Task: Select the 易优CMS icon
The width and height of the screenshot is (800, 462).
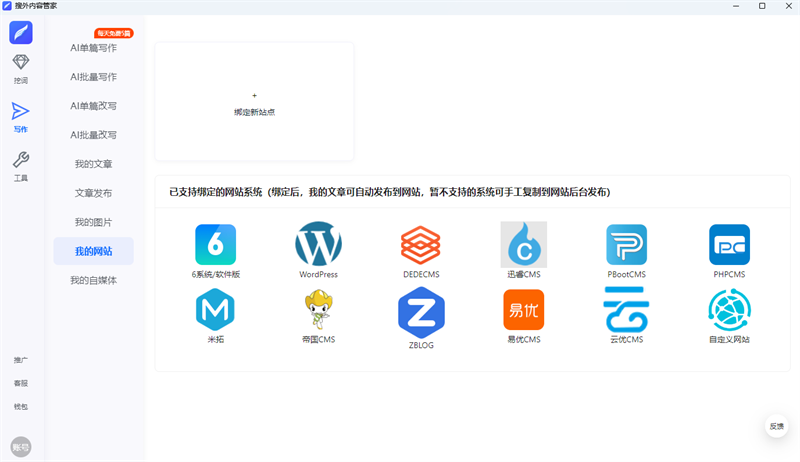Action: (x=523, y=310)
